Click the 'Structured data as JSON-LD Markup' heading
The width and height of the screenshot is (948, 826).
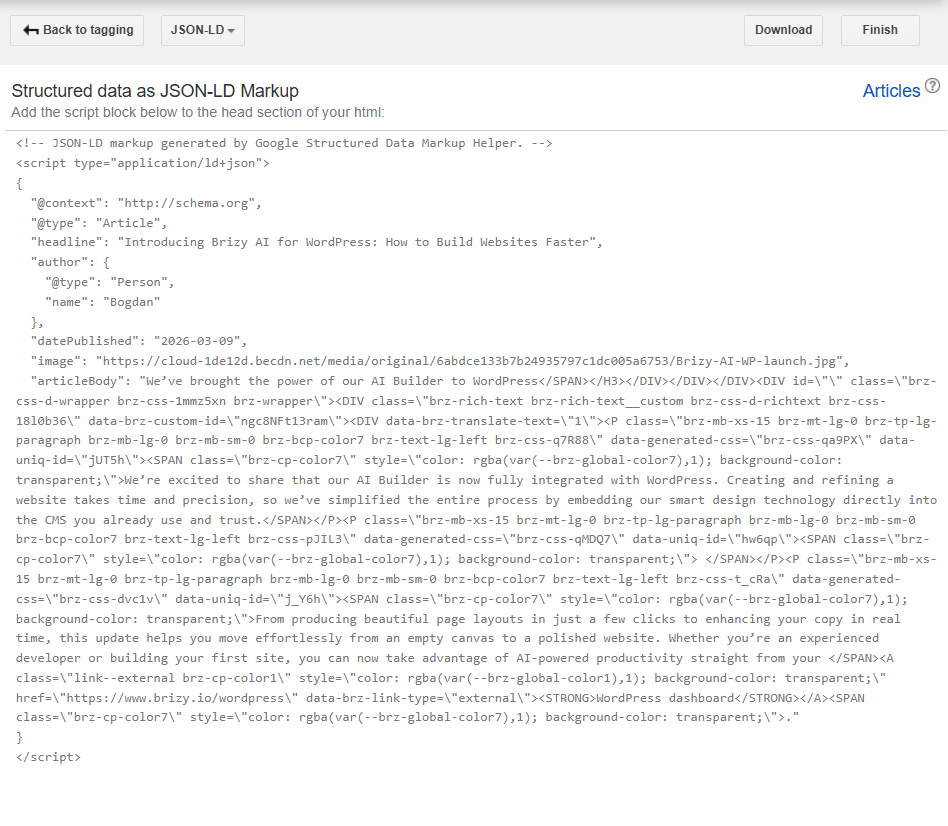click(155, 91)
